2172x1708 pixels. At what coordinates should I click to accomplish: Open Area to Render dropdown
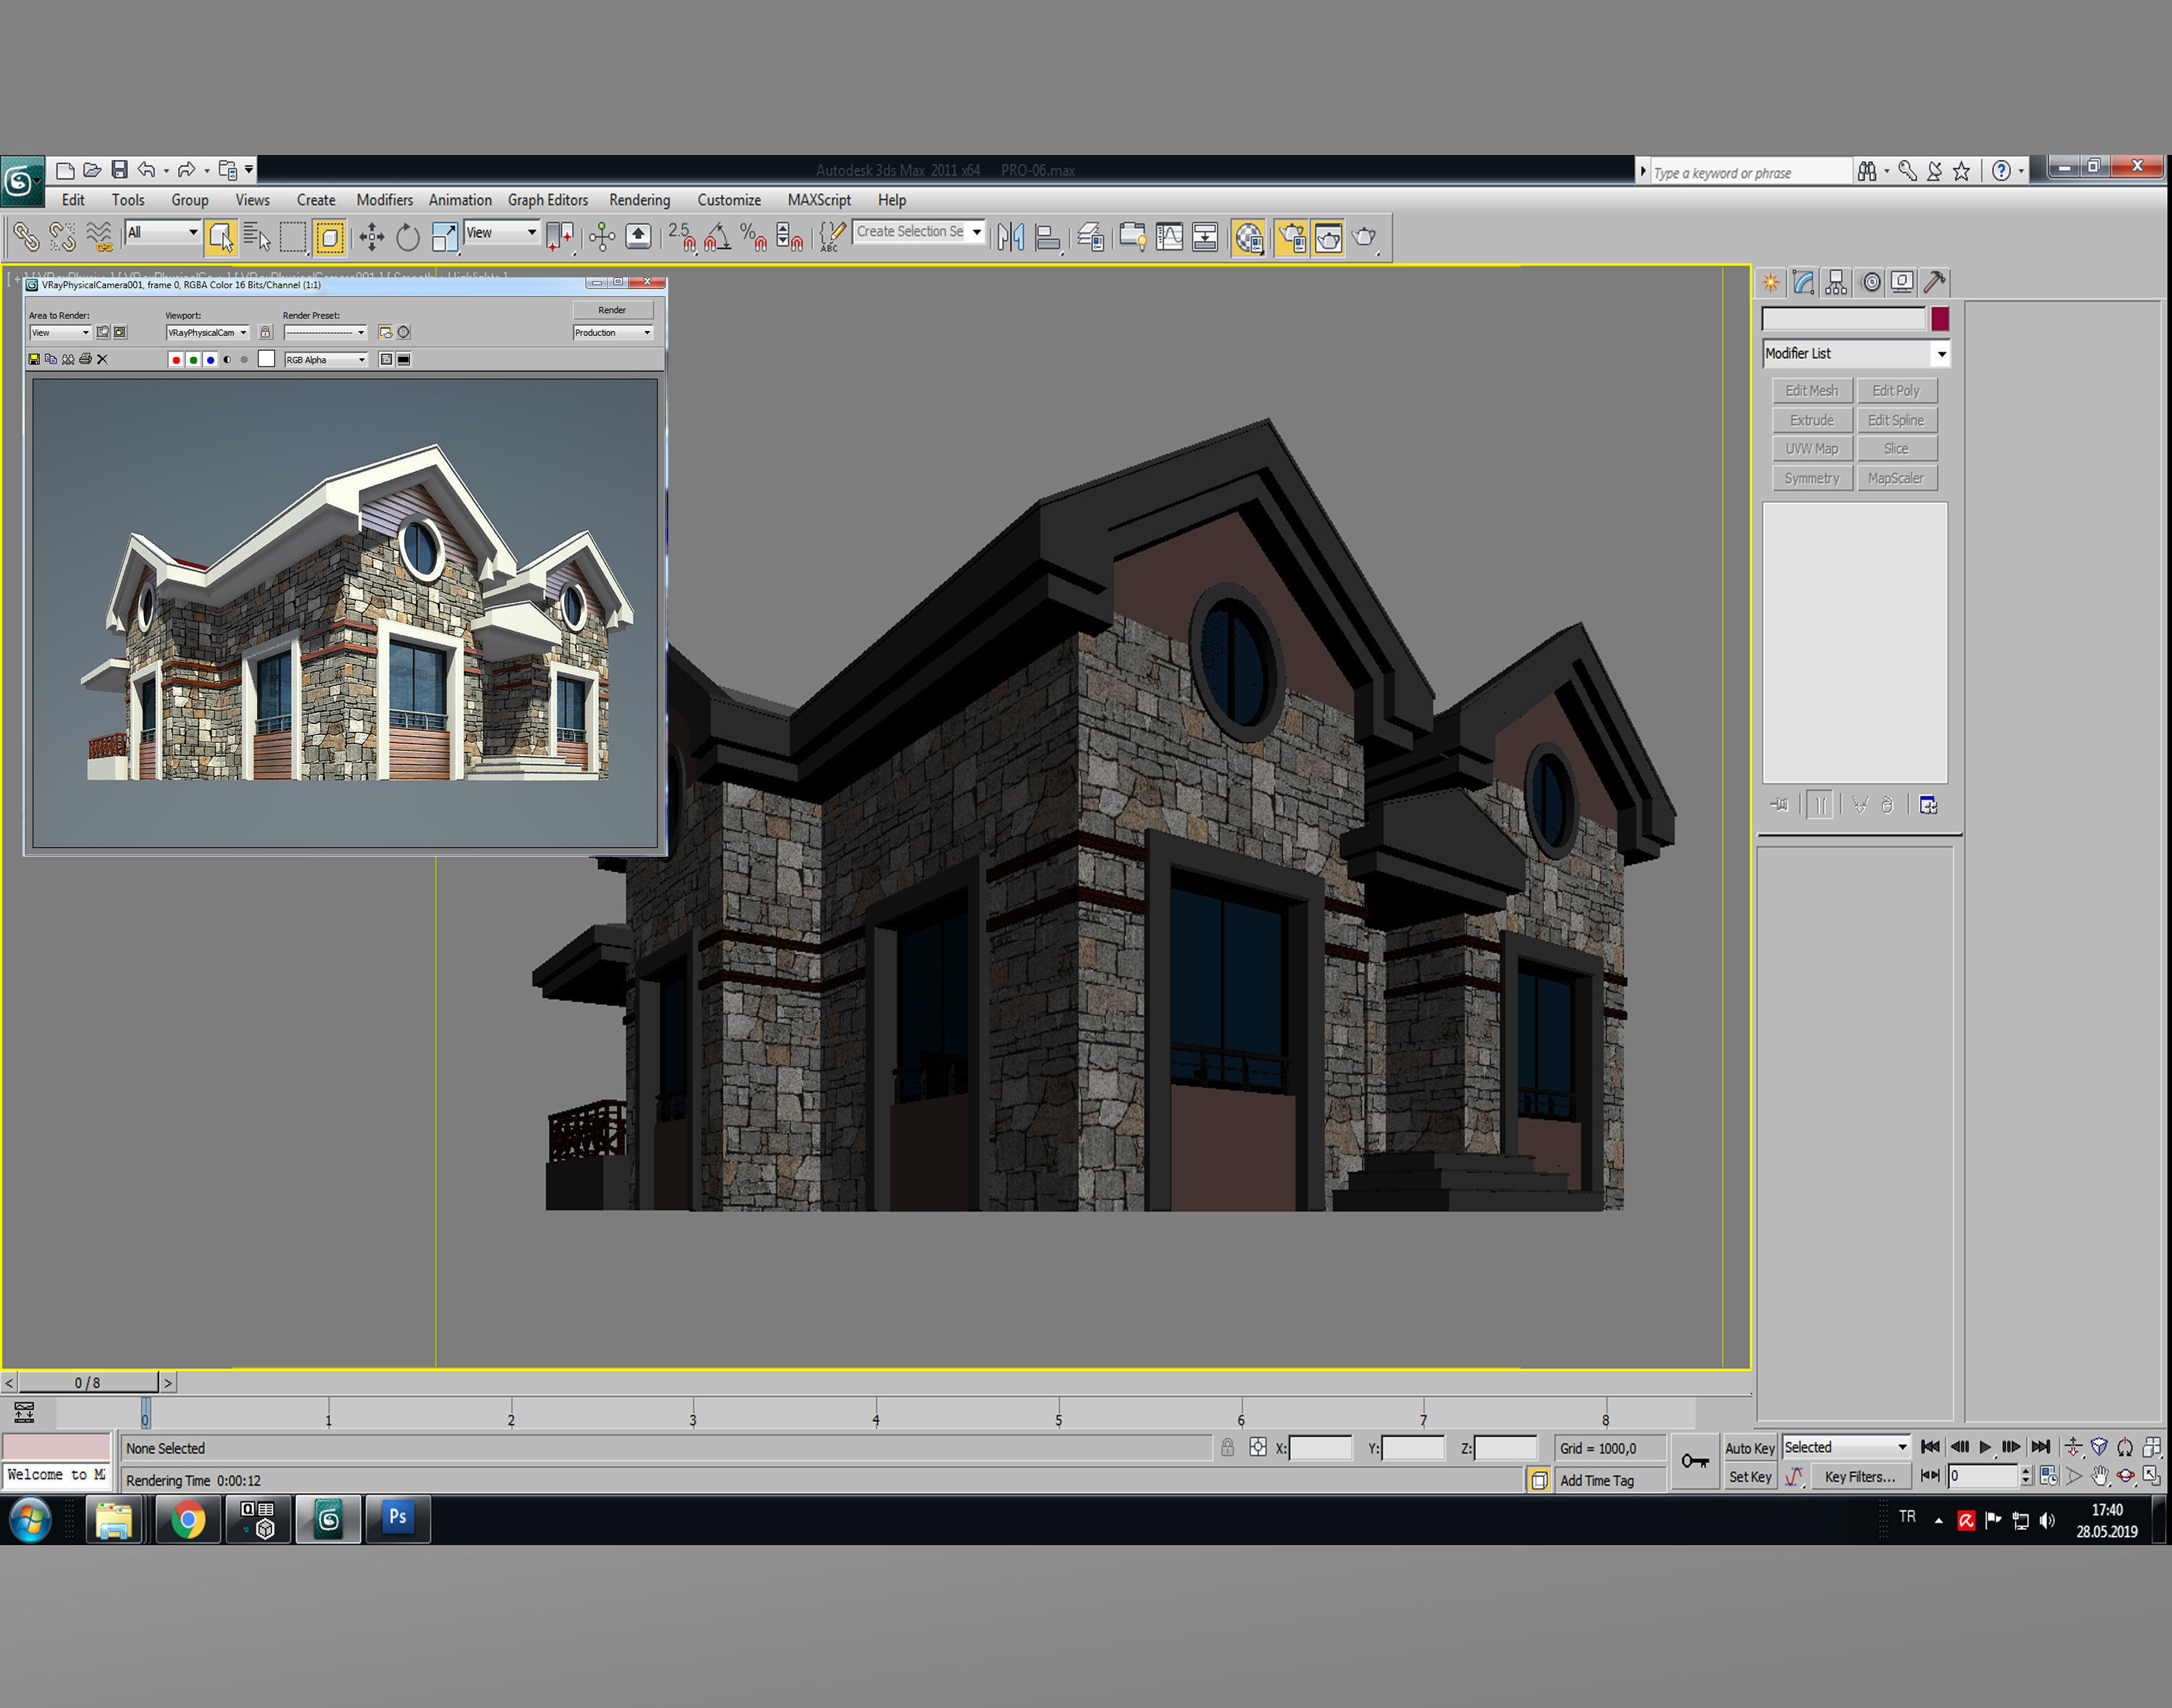60,332
